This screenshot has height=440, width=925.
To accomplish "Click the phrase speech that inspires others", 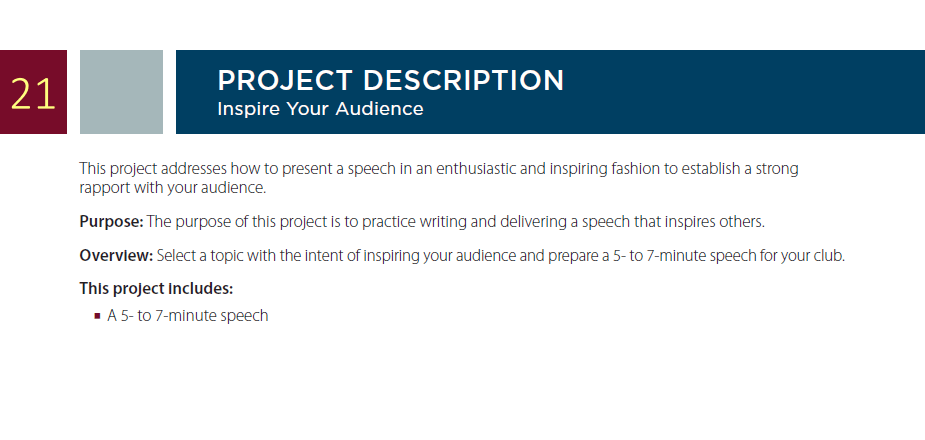I will [673, 222].
